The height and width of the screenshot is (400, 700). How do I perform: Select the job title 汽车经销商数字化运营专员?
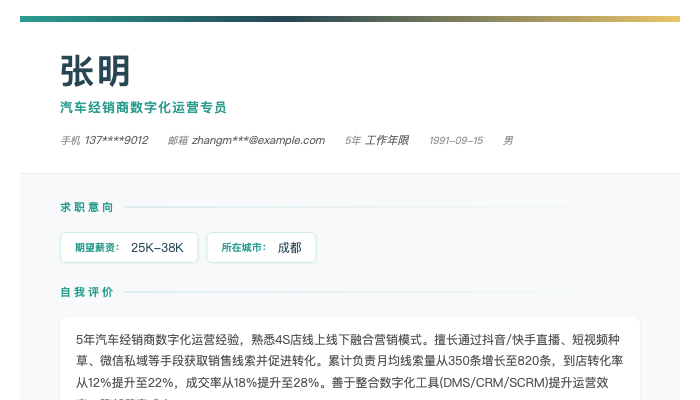143,108
